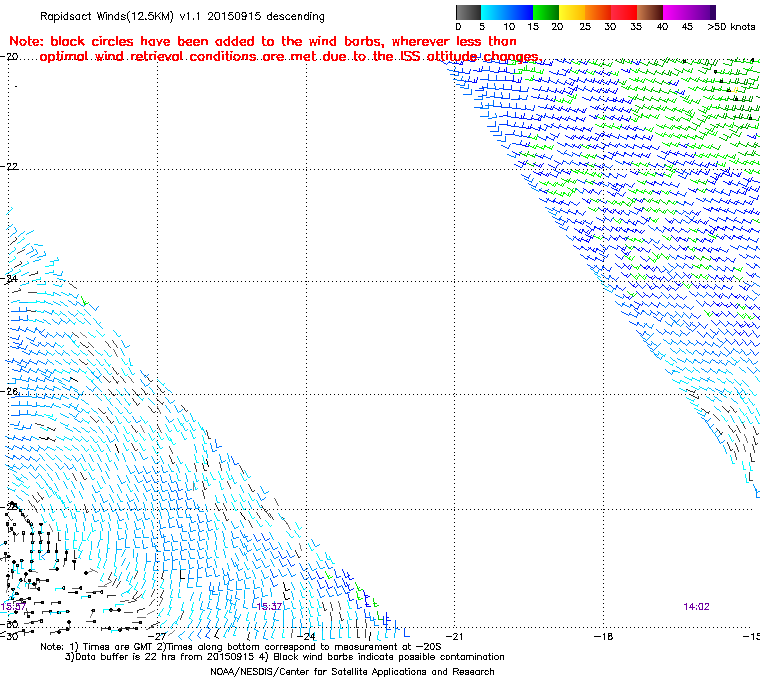
Task: Click the '-24' longitude axis label
Action: point(306,636)
